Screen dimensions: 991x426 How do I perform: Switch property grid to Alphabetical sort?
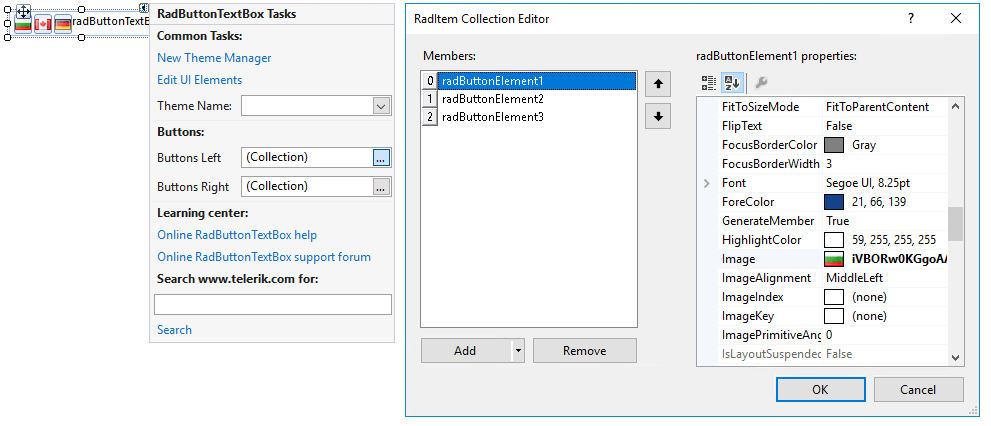tap(731, 83)
